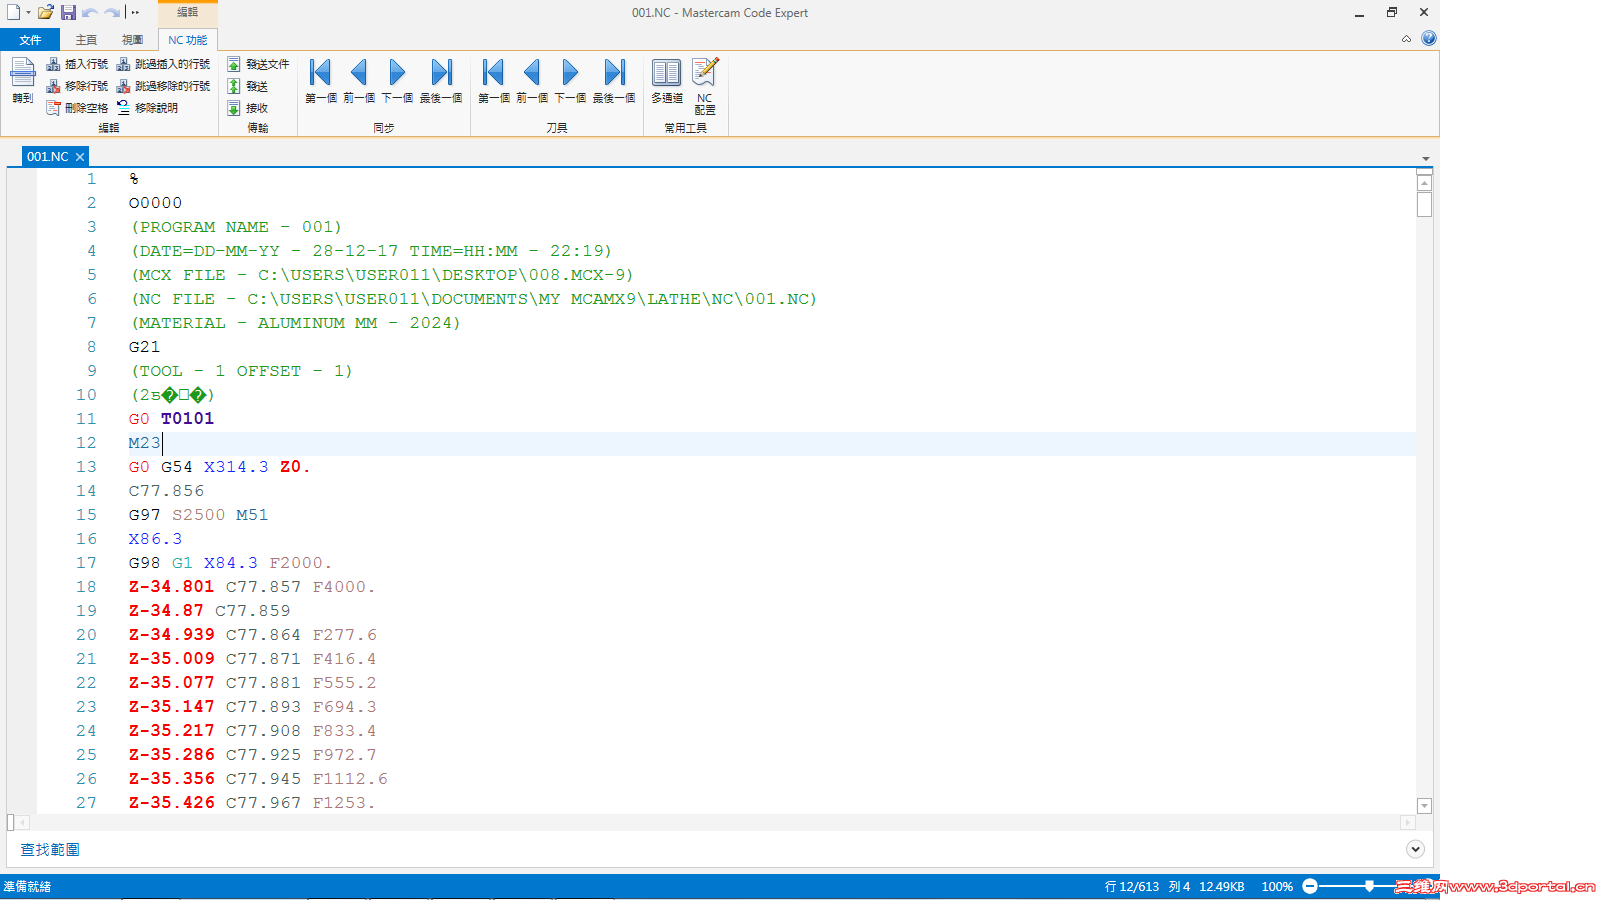Click F2000. on line 17
Viewport: 1615px width, 900px height.
pos(300,563)
